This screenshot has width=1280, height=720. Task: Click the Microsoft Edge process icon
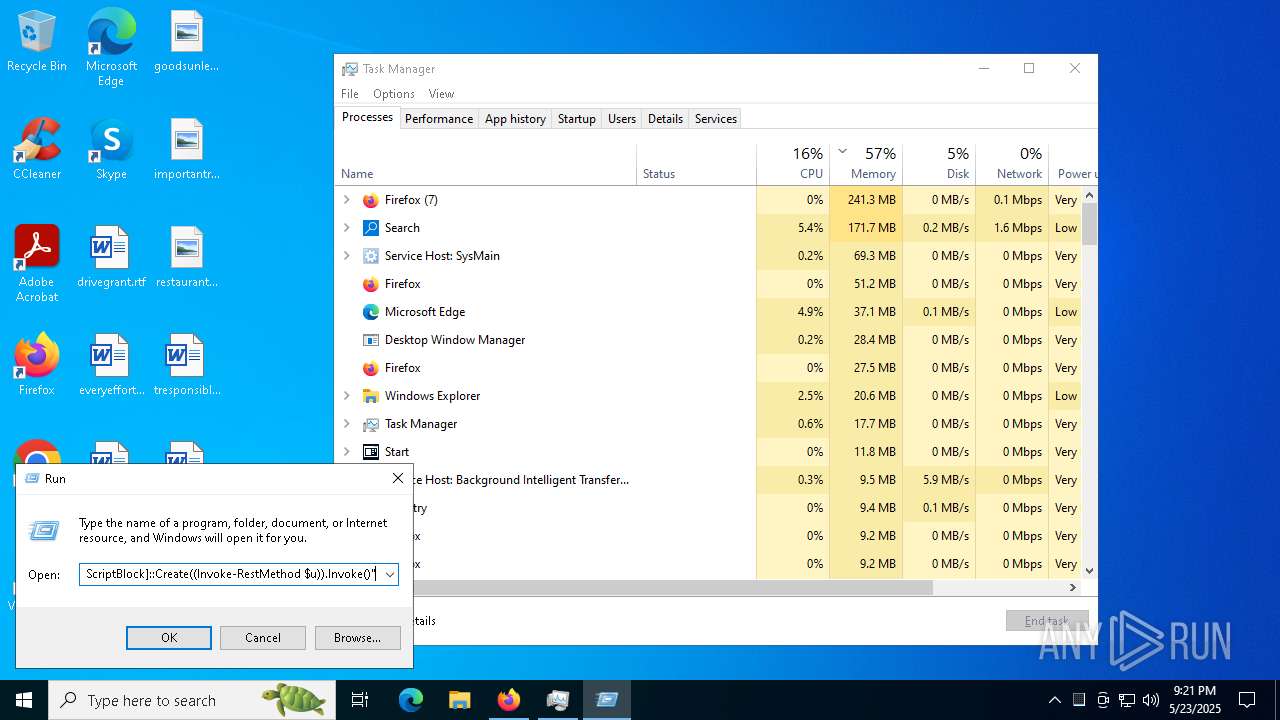371,312
